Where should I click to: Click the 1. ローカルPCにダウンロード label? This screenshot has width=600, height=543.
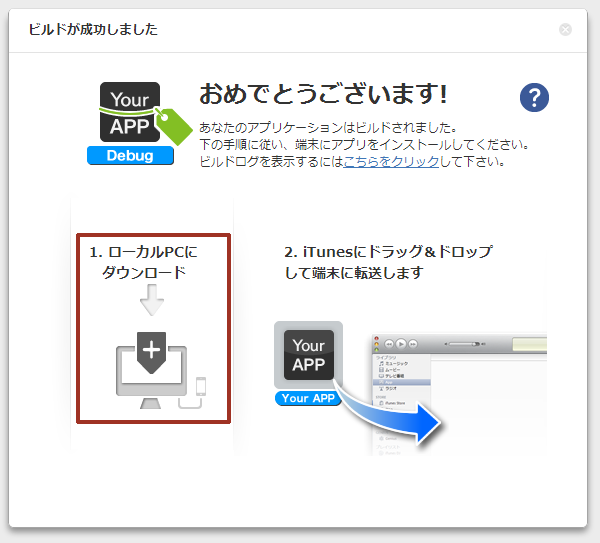[x=143, y=262]
